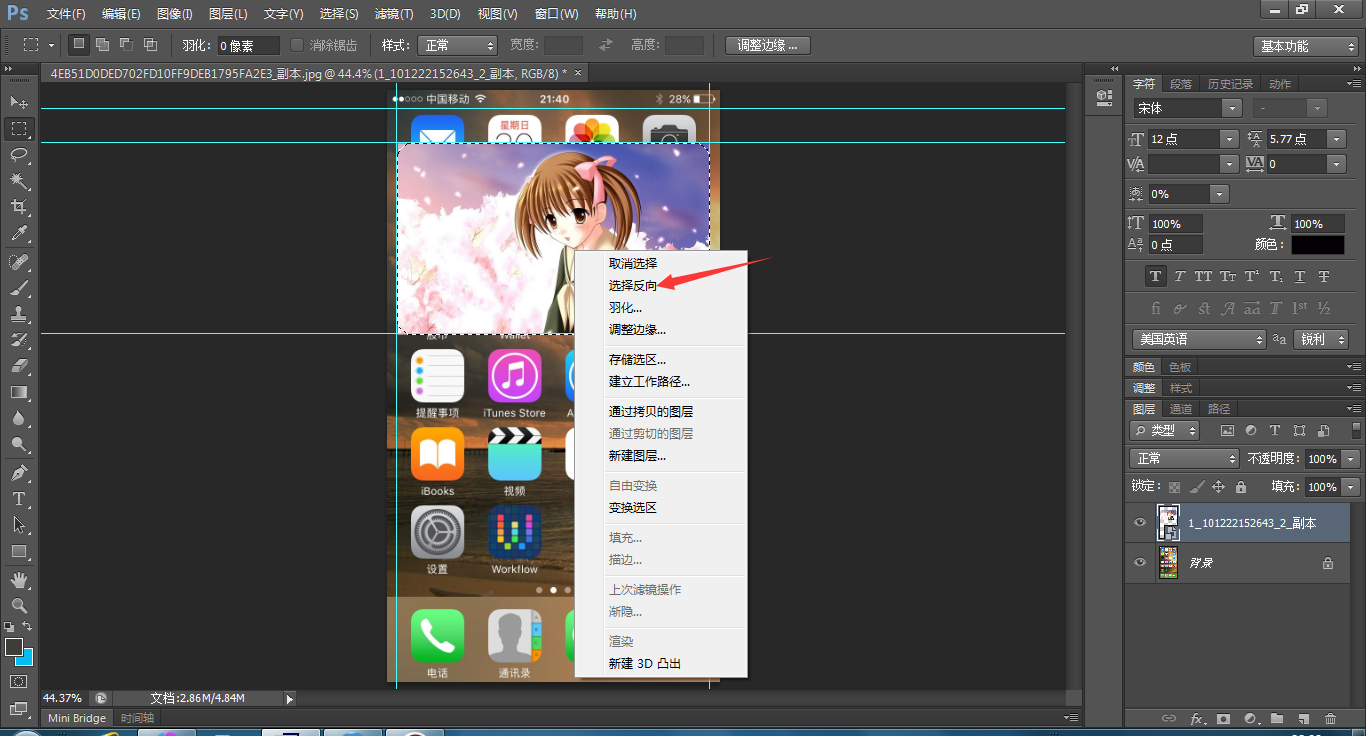The image size is (1366, 736).
Task: Switch to the 通道 tab
Action: [x=1181, y=408]
